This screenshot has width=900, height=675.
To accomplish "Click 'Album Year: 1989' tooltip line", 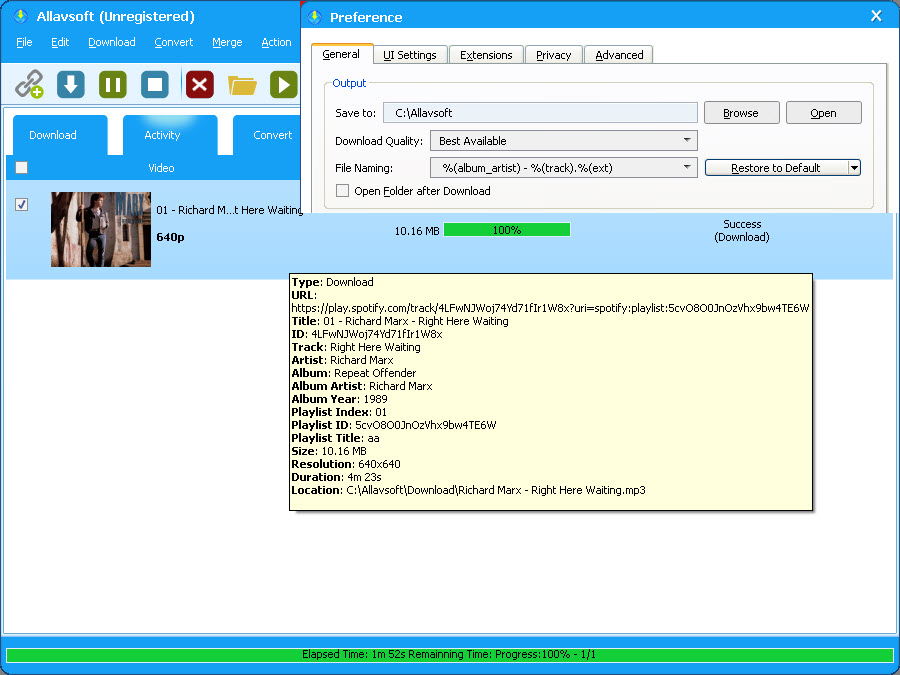I will (x=339, y=399).
